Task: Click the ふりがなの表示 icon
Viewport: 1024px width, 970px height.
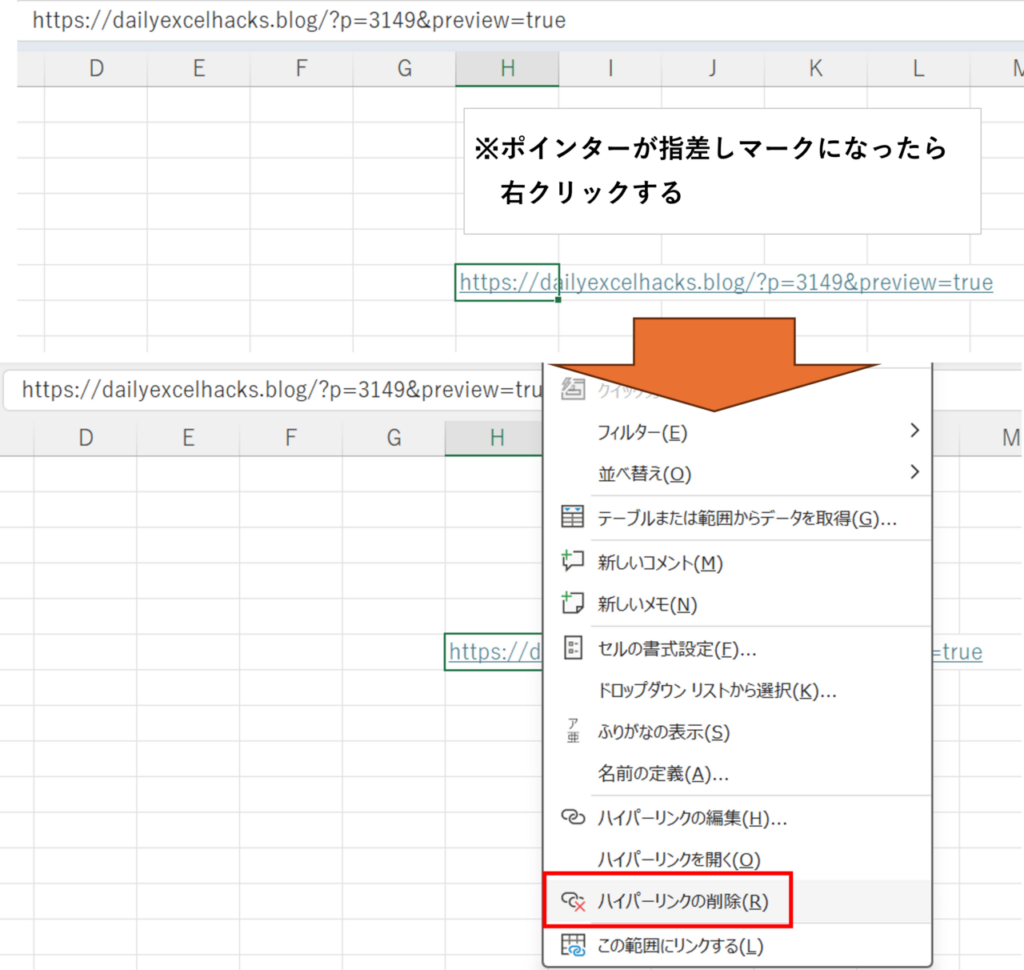Action: pyautogui.click(x=573, y=732)
